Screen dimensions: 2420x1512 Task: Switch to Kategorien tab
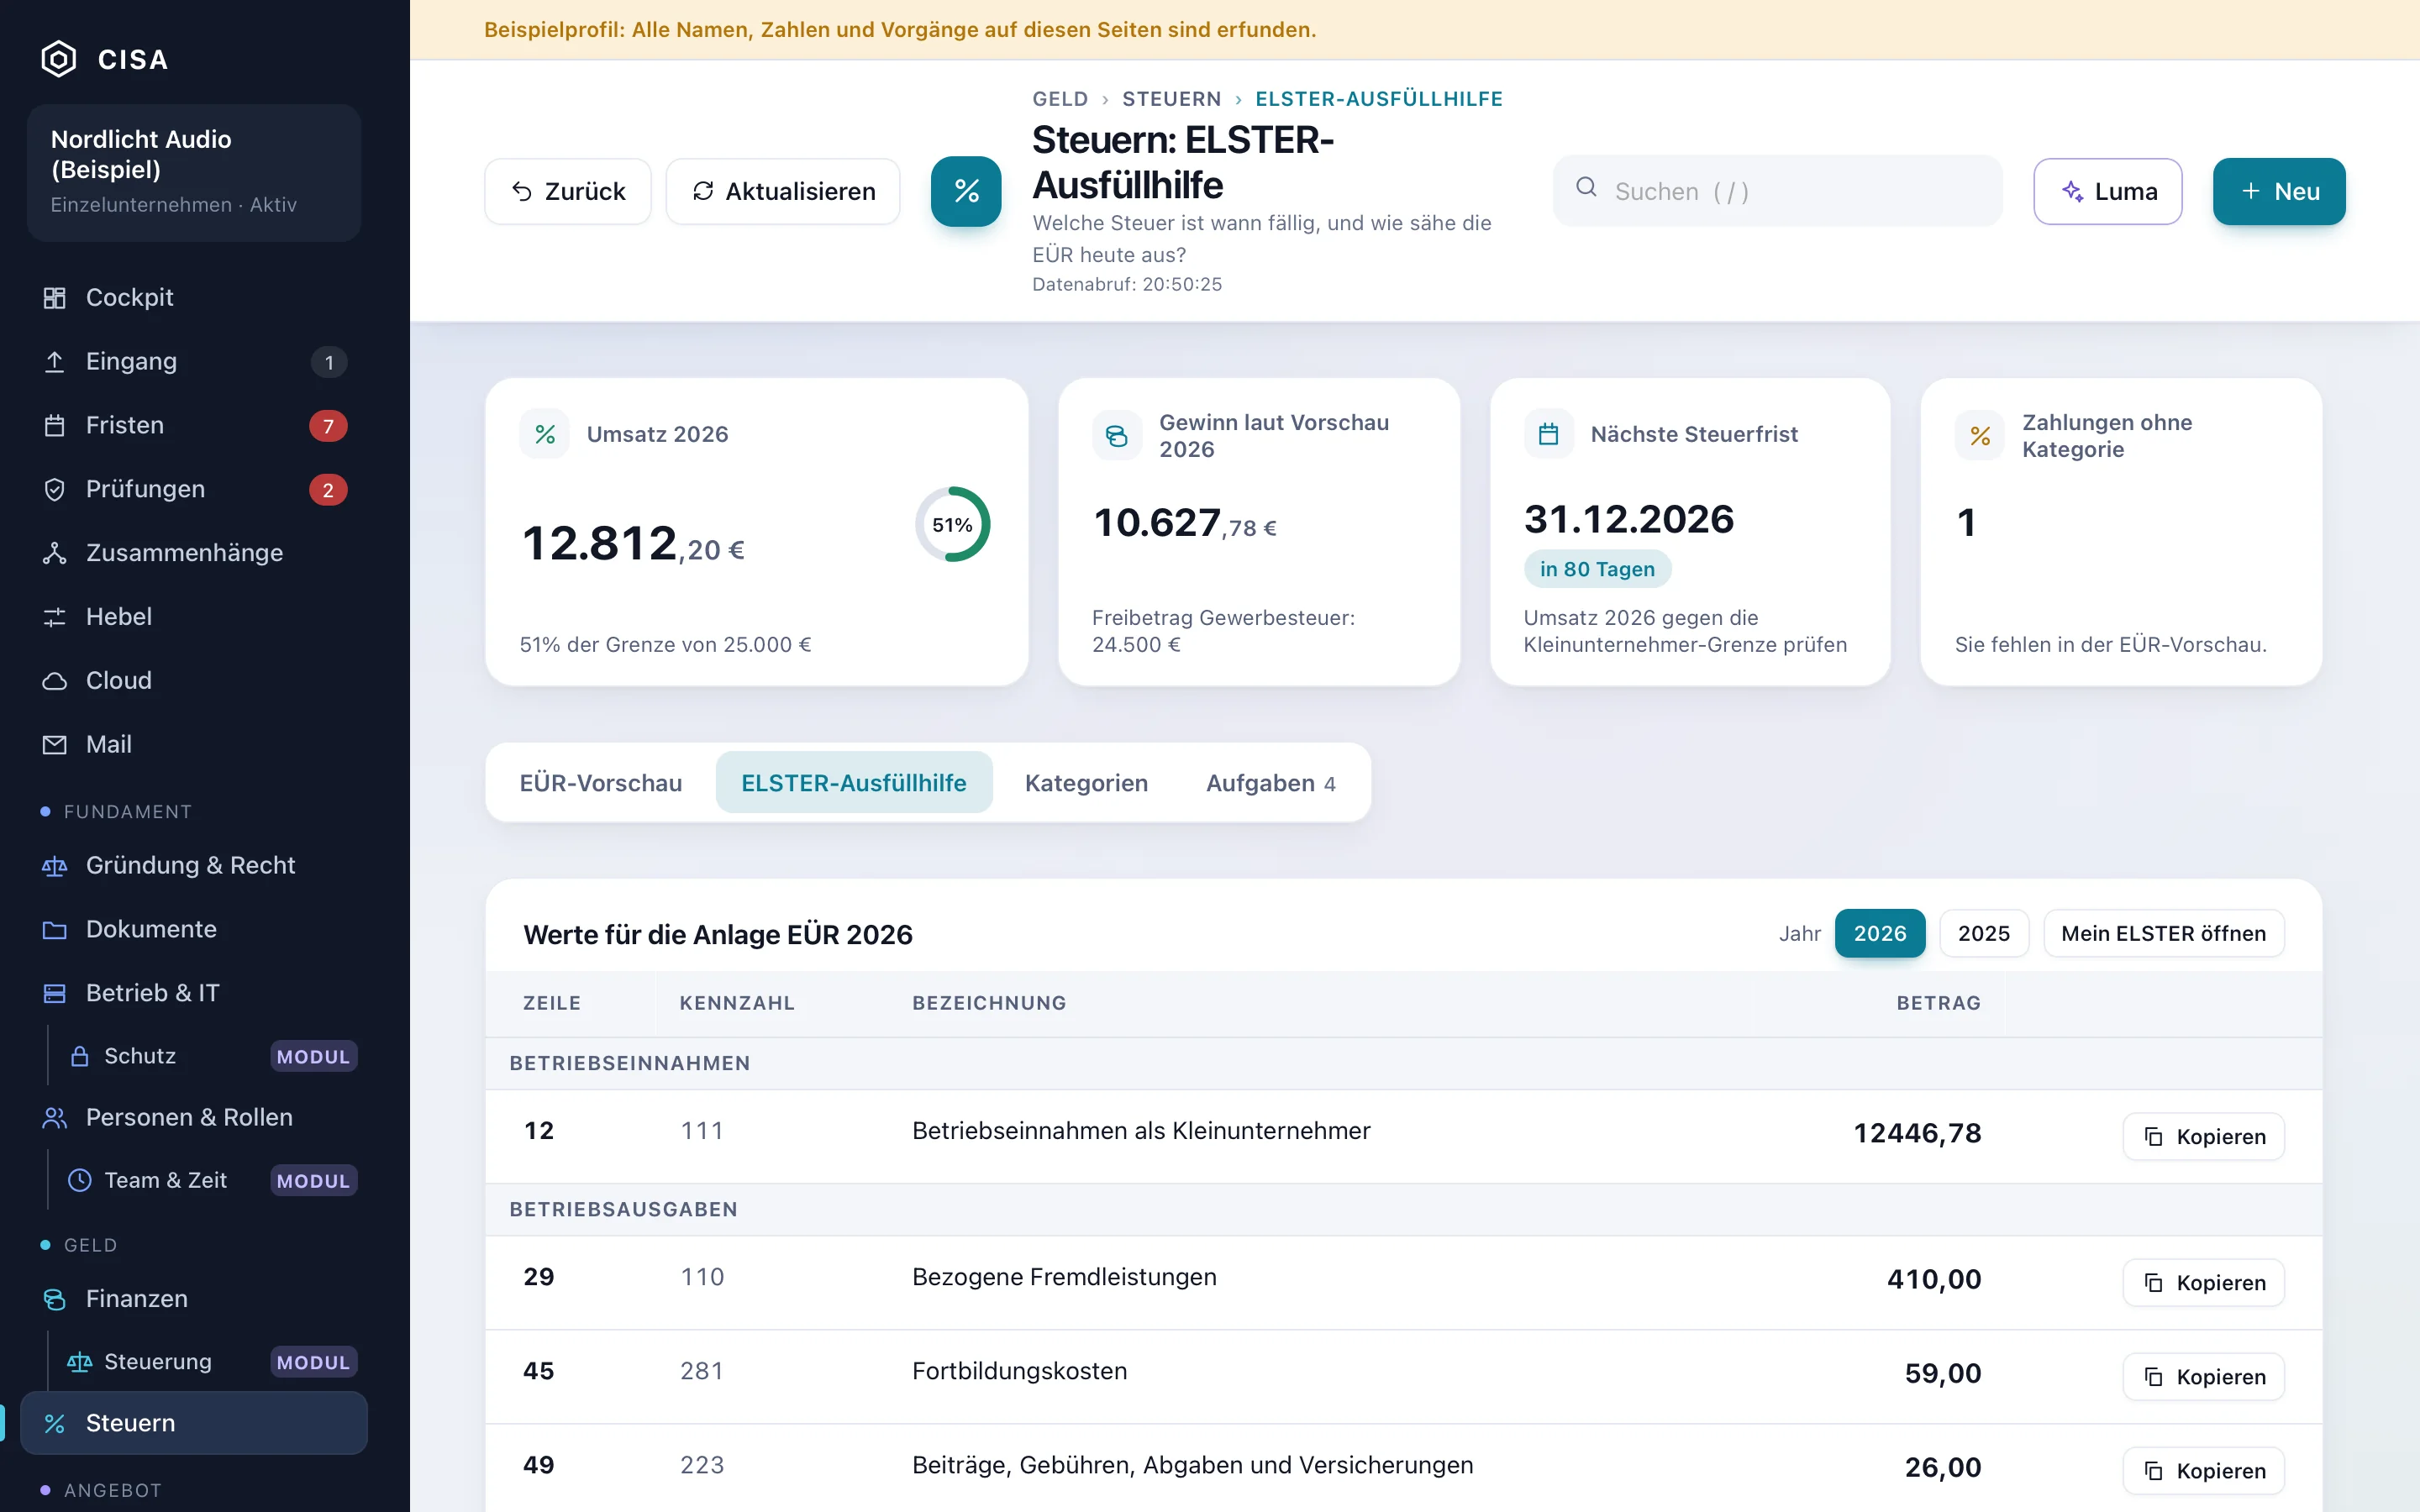1086,782
